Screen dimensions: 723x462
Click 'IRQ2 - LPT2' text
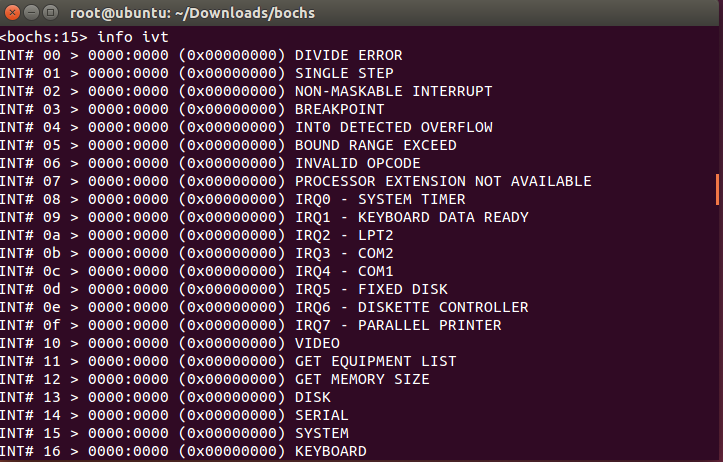(x=344, y=235)
